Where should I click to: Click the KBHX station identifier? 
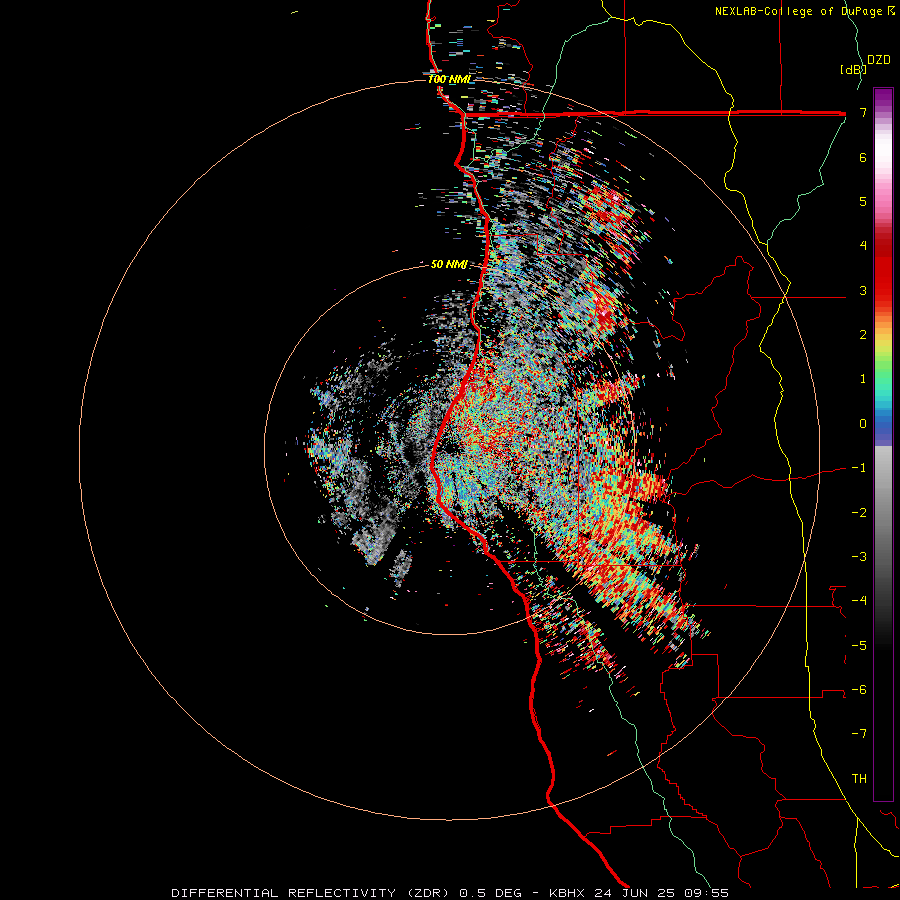(567, 893)
